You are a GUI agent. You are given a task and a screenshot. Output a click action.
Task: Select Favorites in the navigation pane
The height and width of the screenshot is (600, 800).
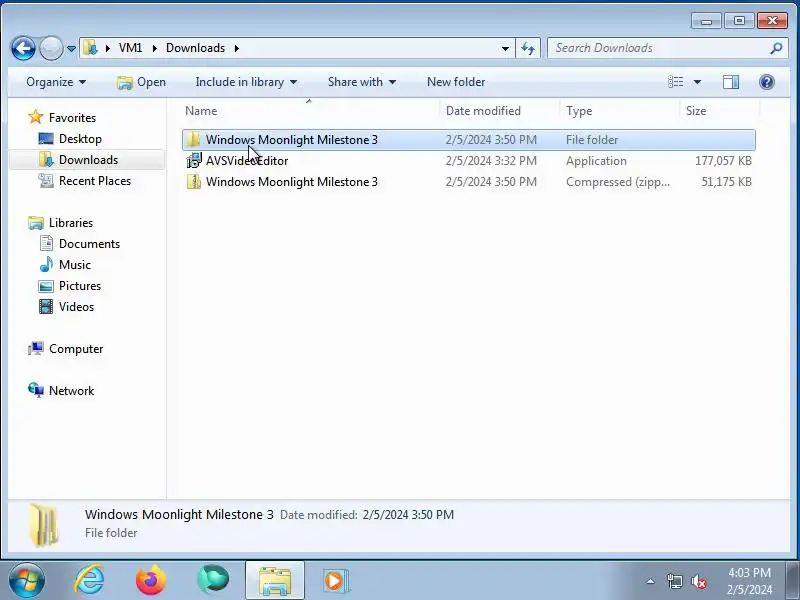click(72, 118)
